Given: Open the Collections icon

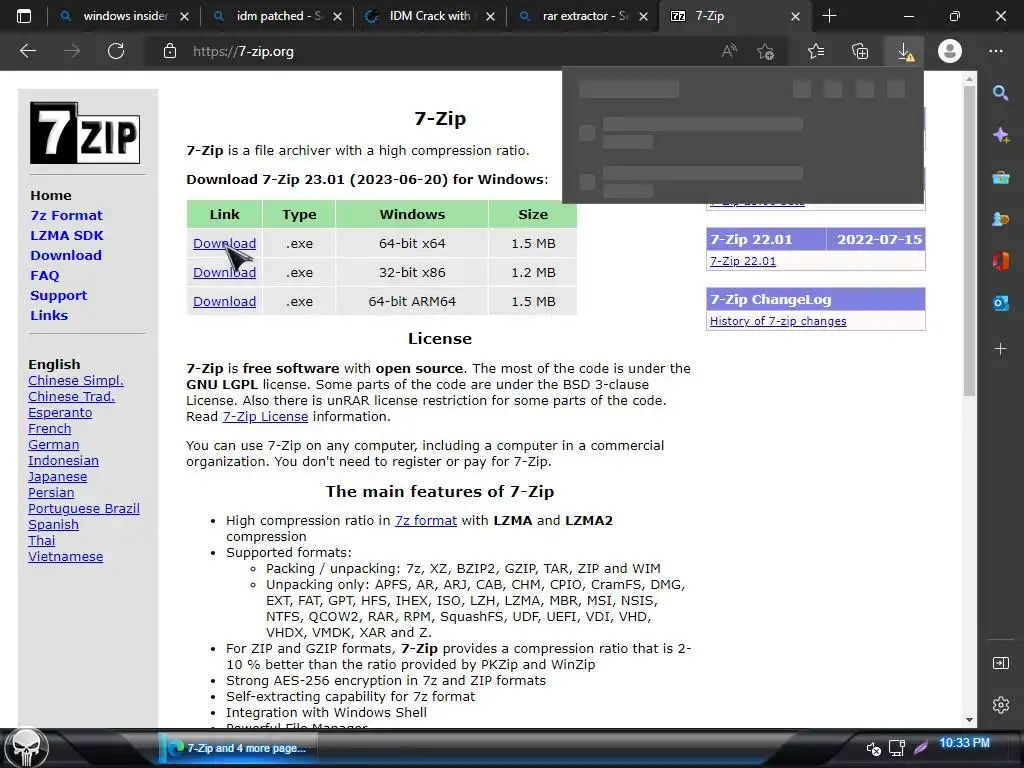Looking at the screenshot, I should (860, 51).
